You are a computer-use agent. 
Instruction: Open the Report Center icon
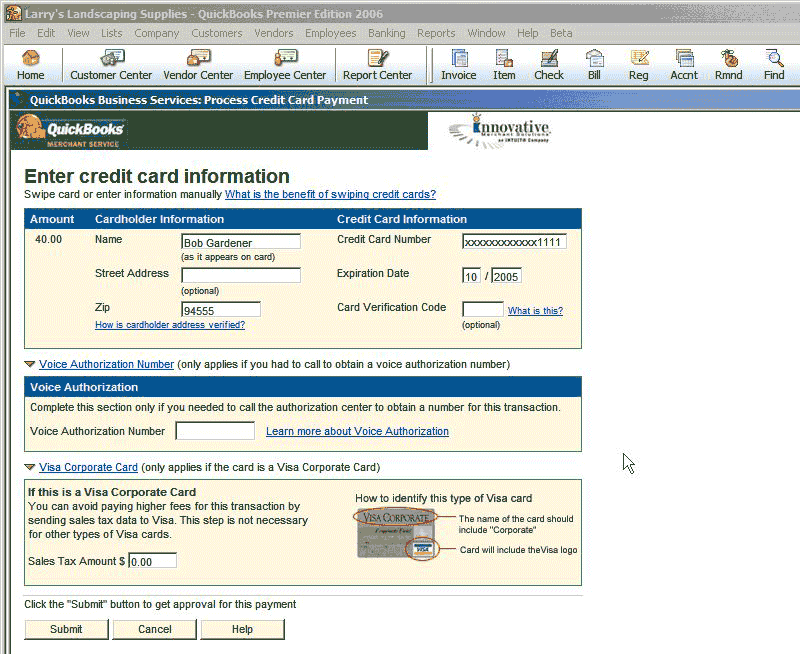click(377, 65)
